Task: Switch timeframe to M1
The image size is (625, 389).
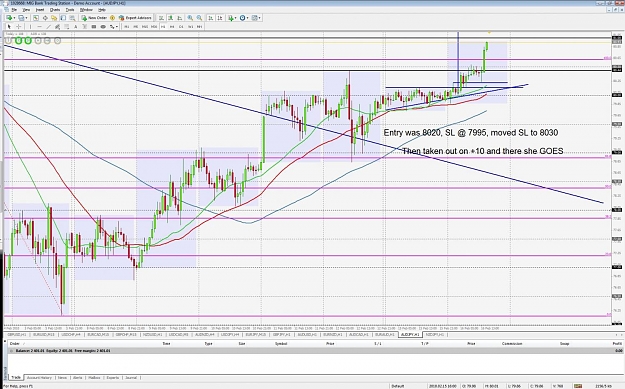Action: pyautogui.click(x=126, y=27)
